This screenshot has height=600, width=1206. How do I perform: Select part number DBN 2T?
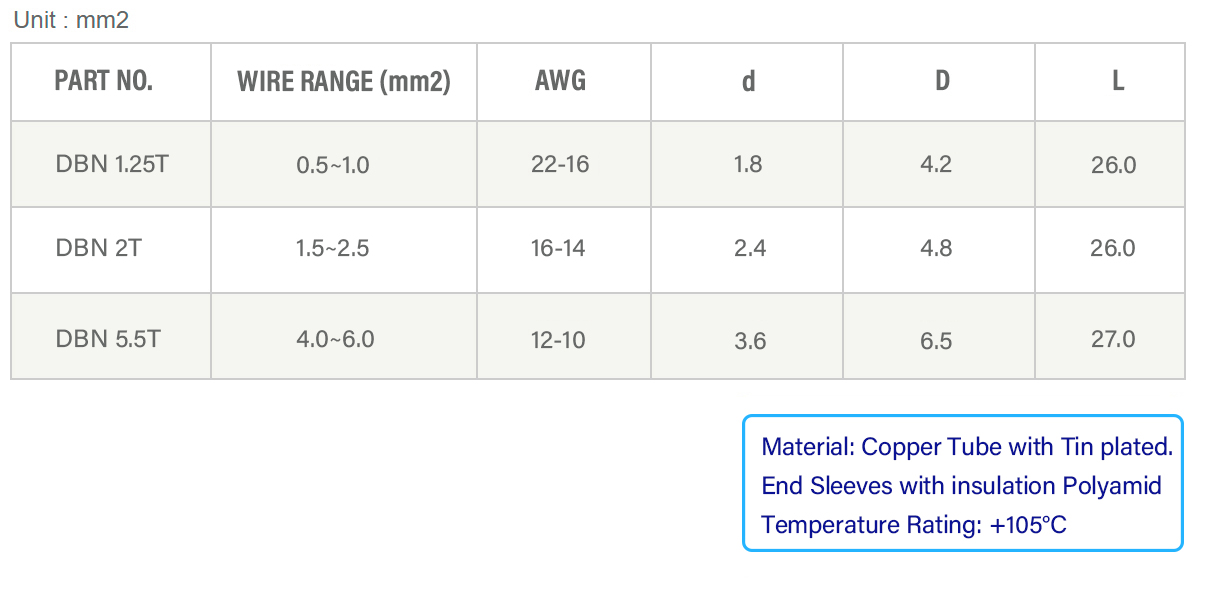[99, 248]
